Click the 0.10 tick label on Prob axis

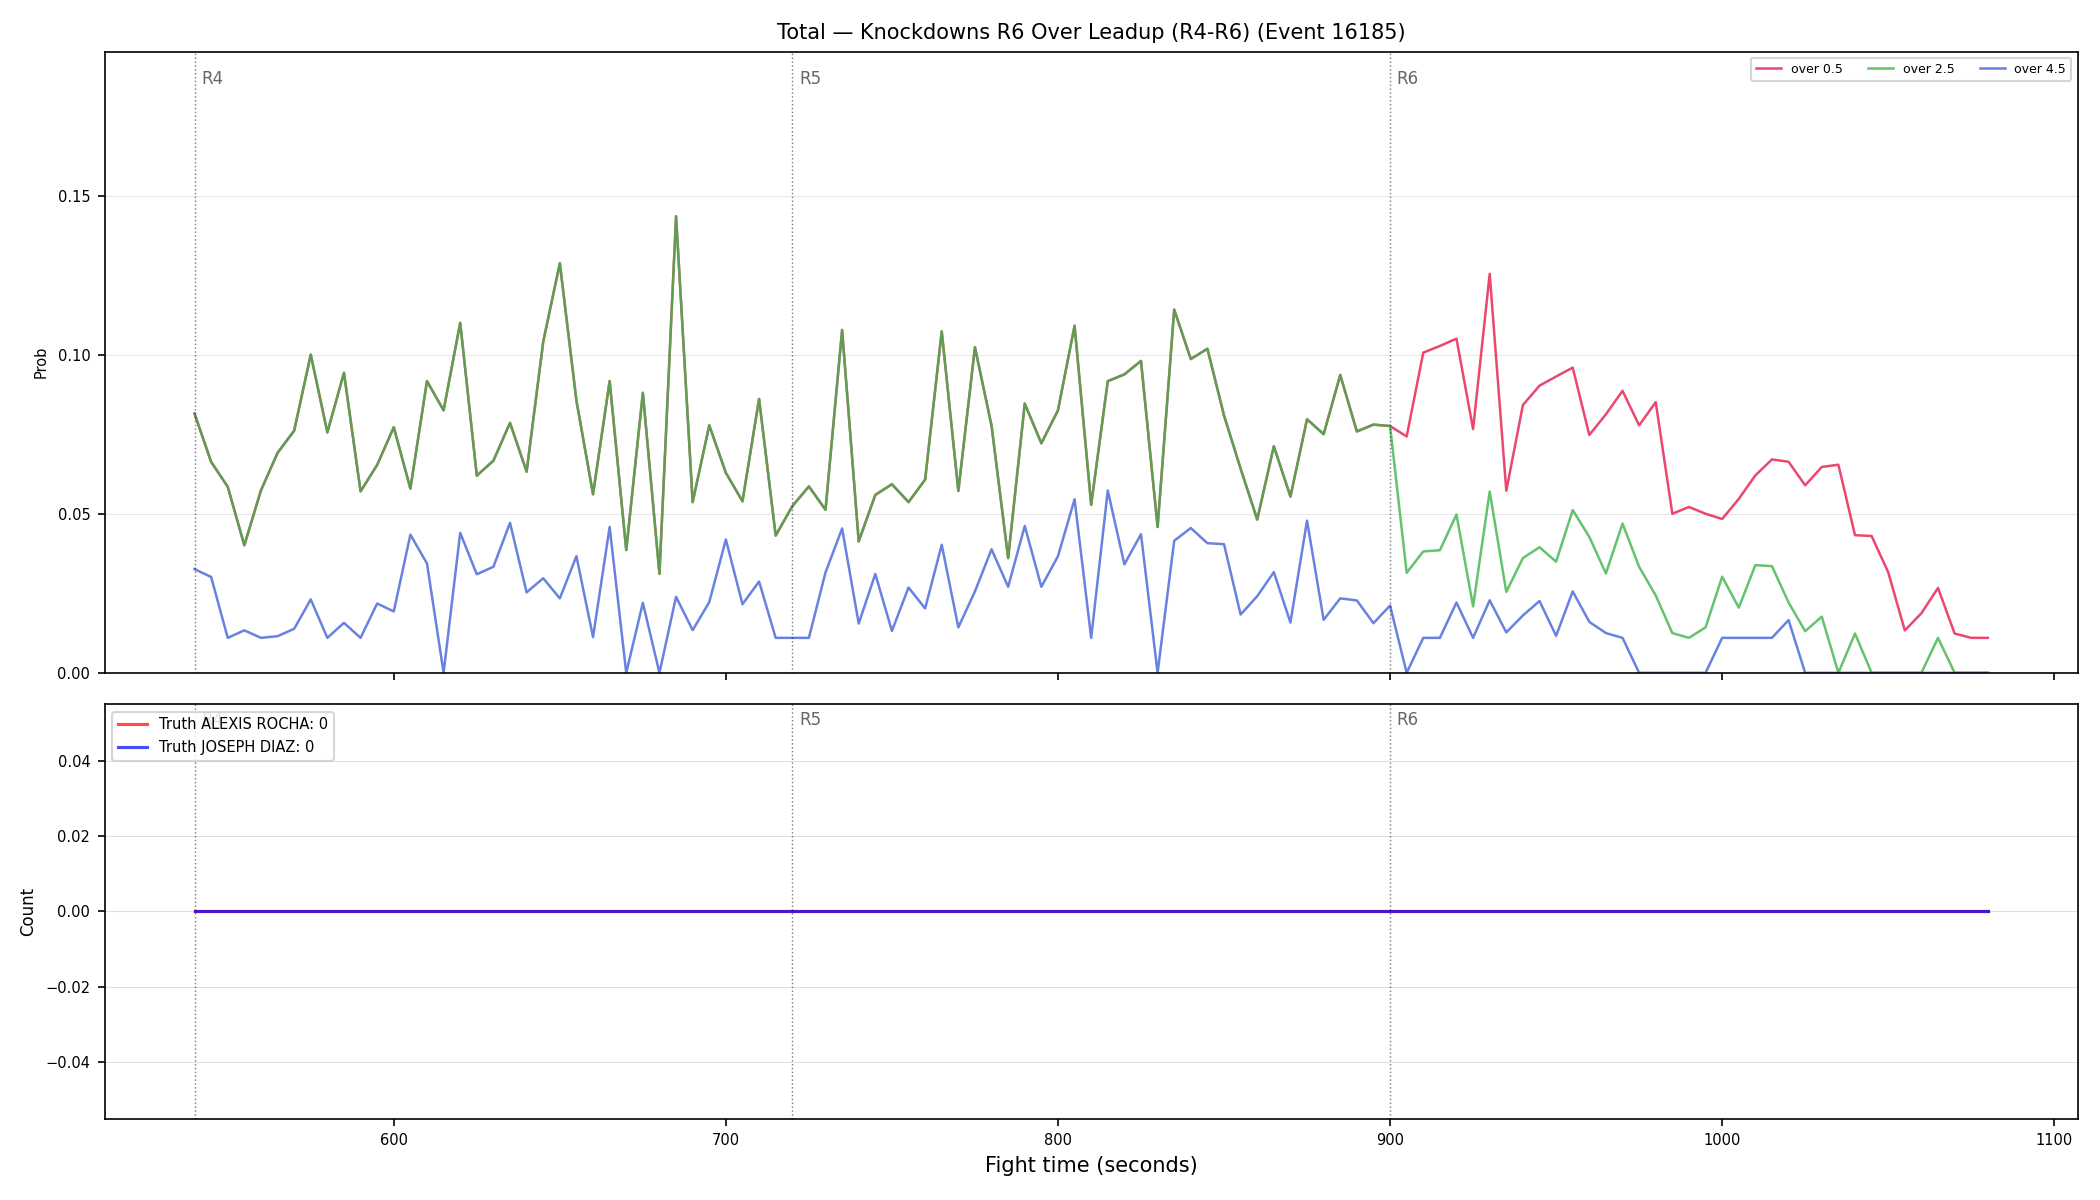(73, 356)
